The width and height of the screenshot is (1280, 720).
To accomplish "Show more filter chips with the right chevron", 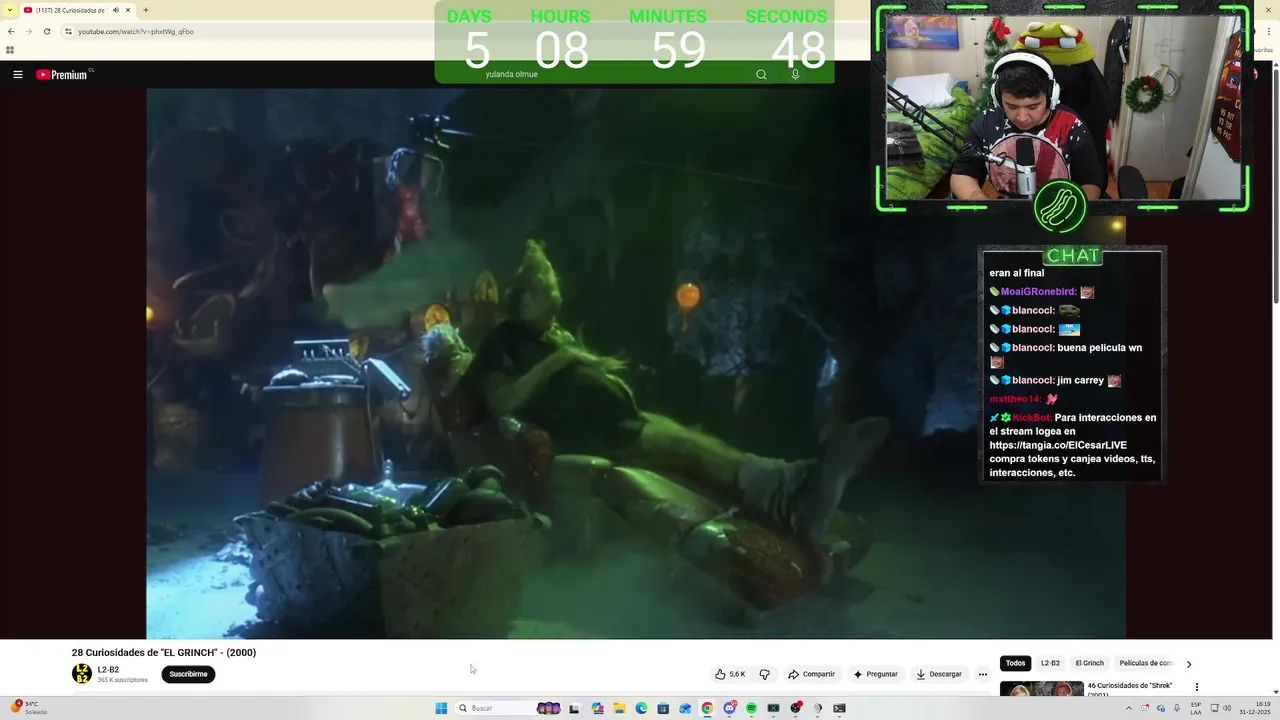I will pyautogui.click(x=1188, y=664).
